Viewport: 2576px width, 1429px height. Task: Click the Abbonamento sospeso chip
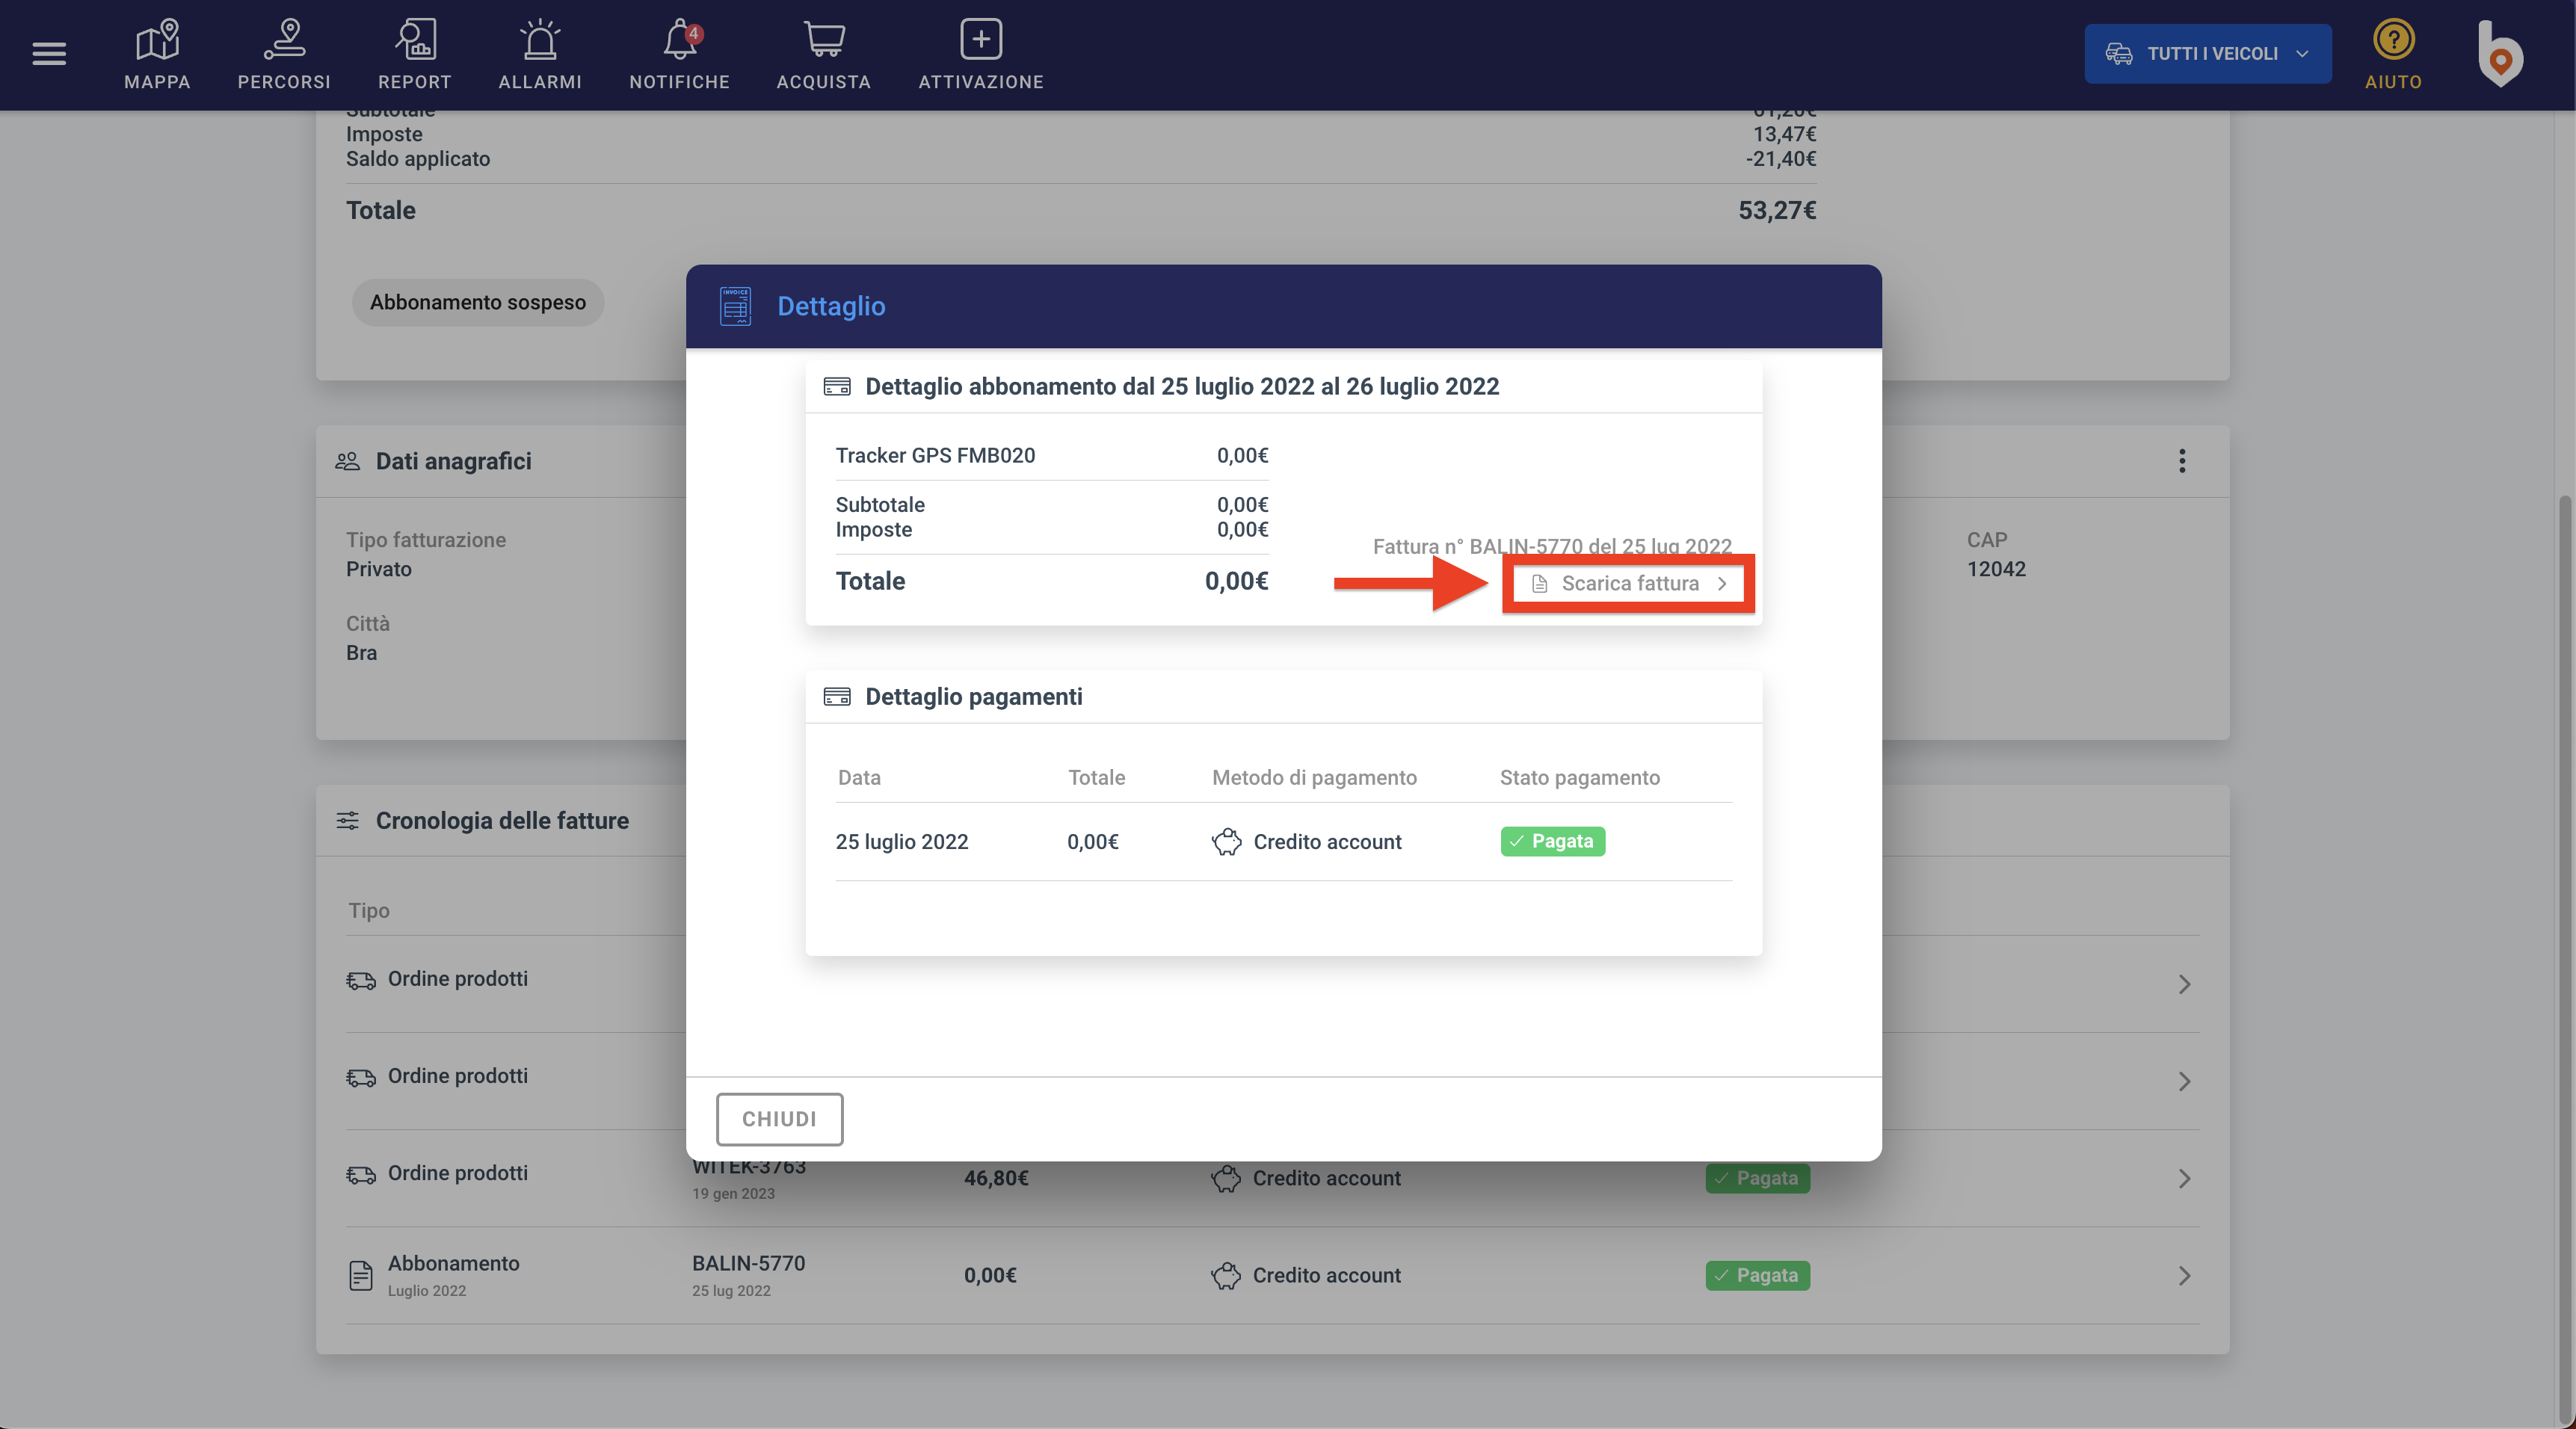tap(478, 302)
